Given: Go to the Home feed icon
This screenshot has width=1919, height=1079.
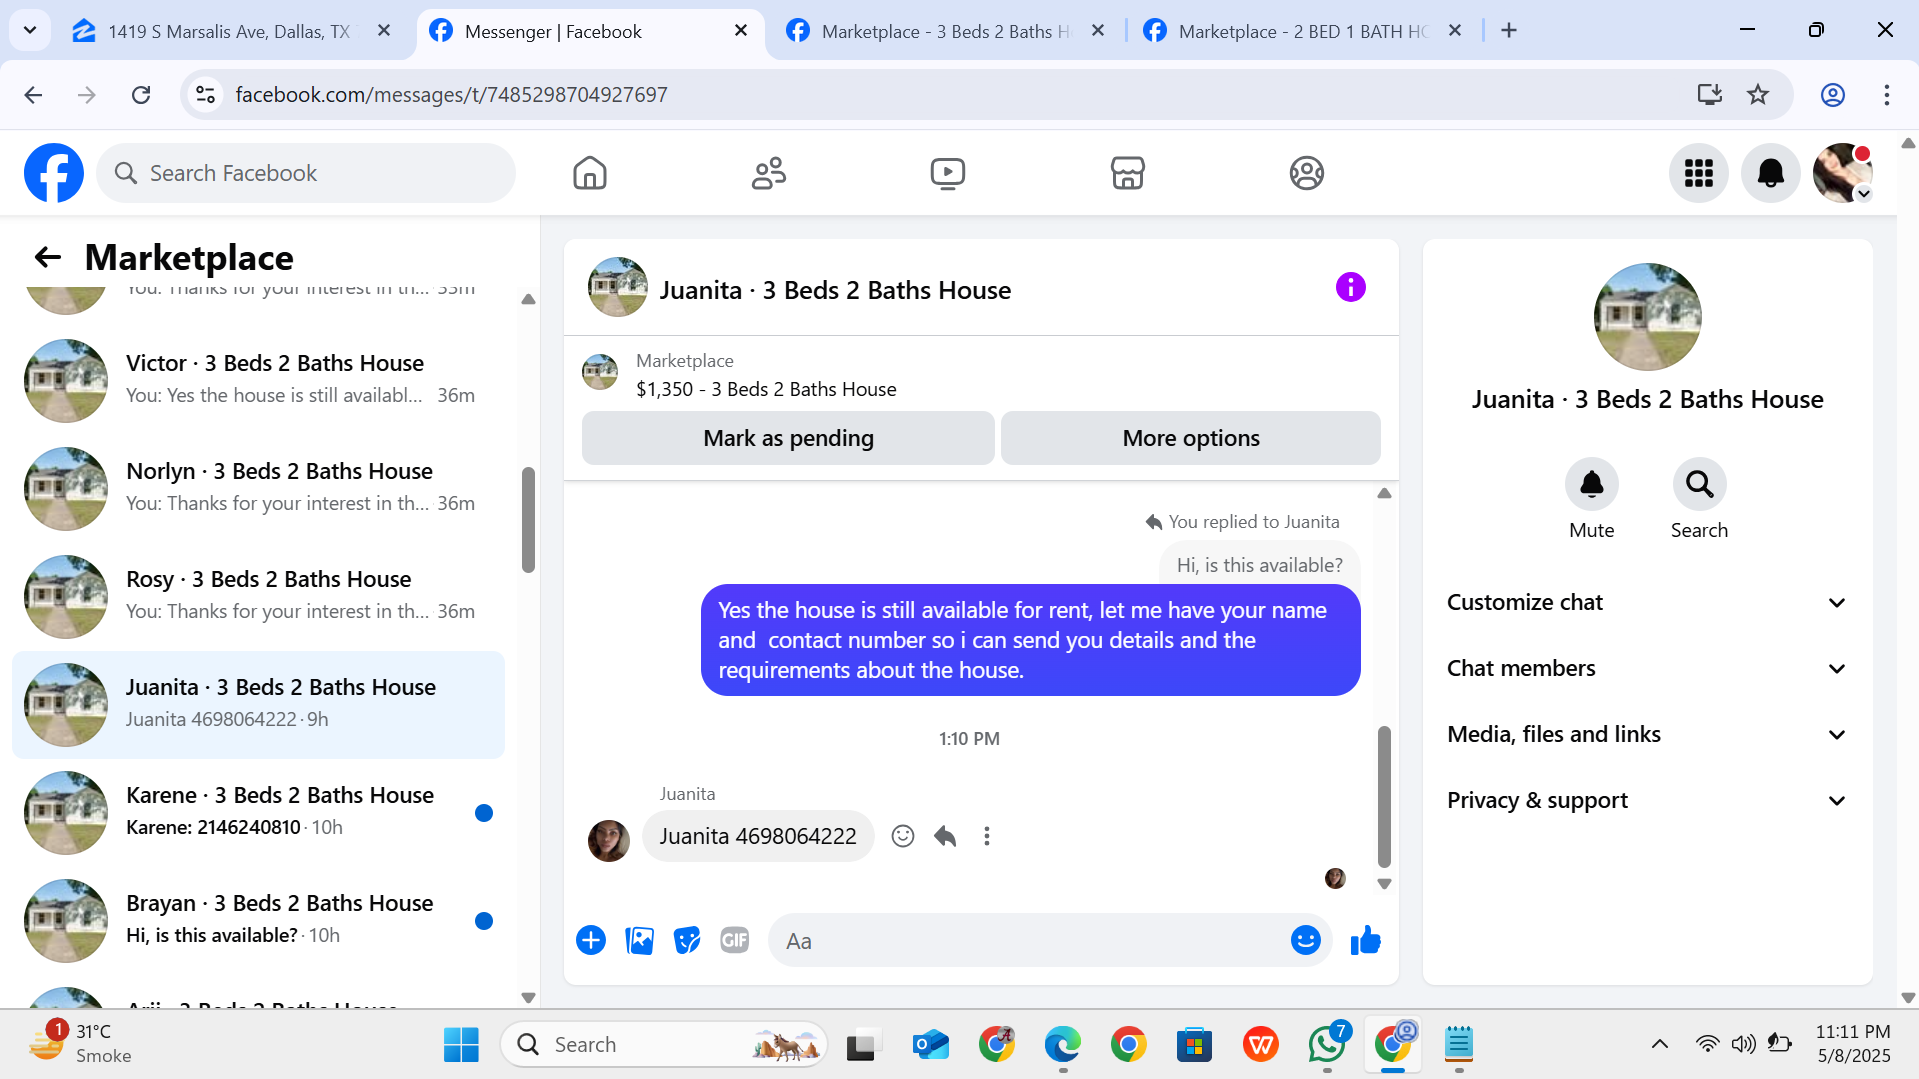Looking at the screenshot, I should point(590,173).
